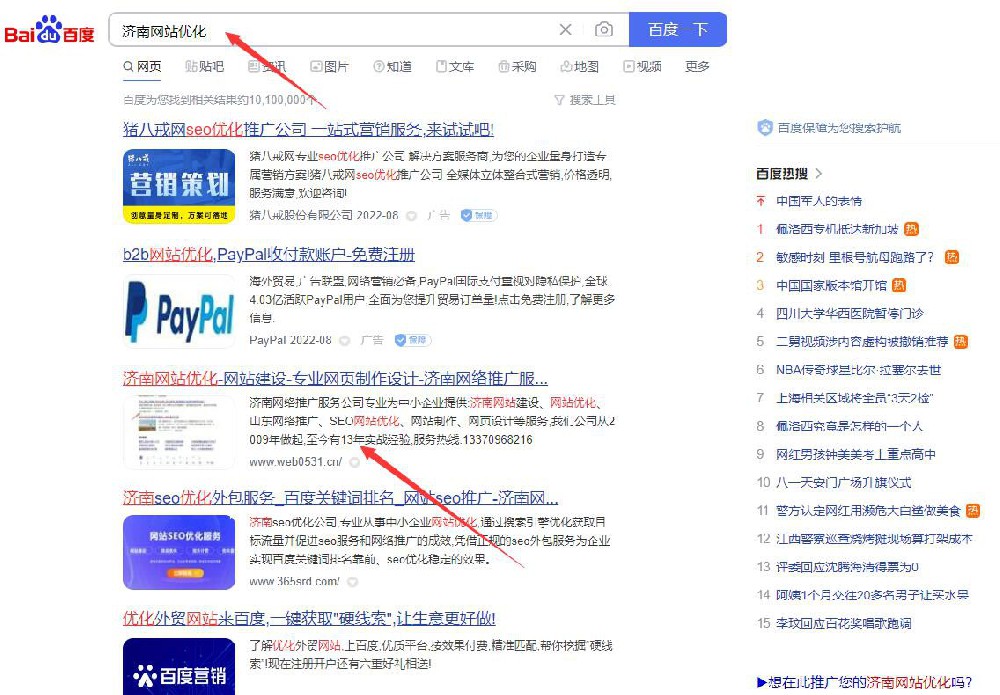The height and width of the screenshot is (695, 1000).
Task: Open the camera image search icon
Action: 603,29
